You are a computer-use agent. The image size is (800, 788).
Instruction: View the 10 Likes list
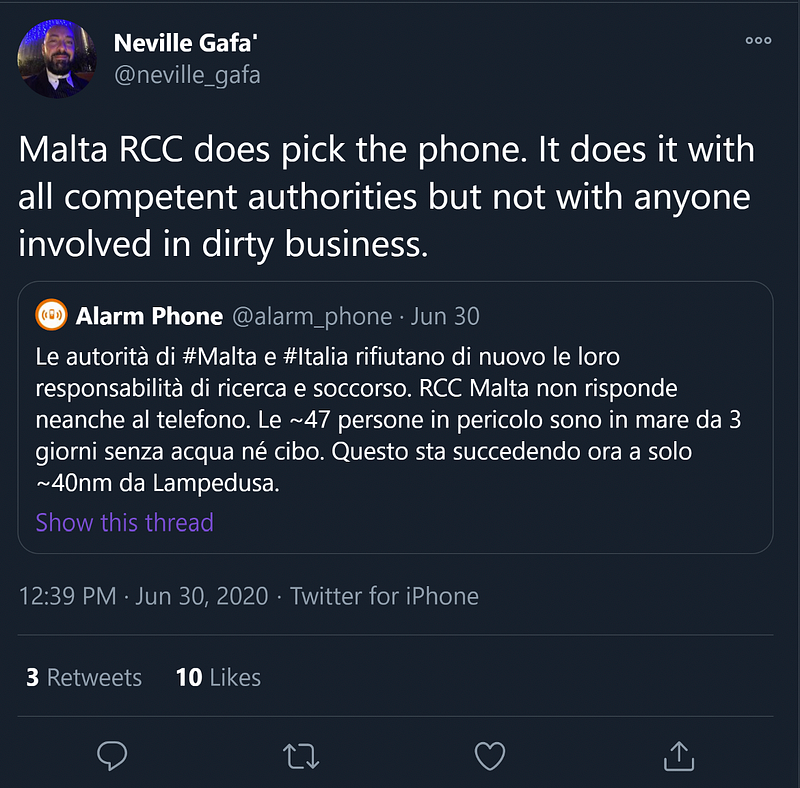point(218,677)
